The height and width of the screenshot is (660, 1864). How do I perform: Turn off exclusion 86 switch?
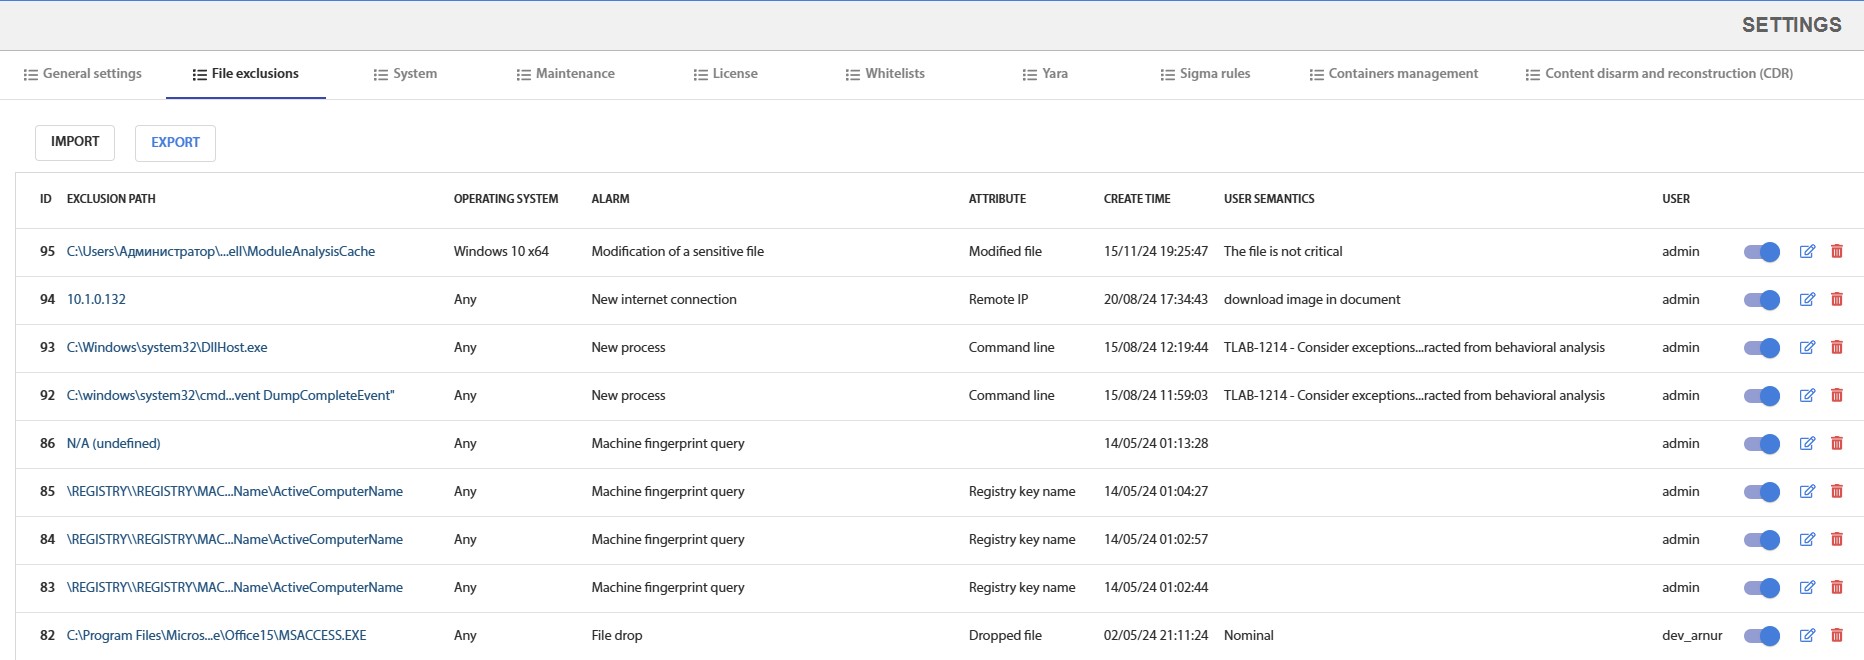(x=1762, y=444)
